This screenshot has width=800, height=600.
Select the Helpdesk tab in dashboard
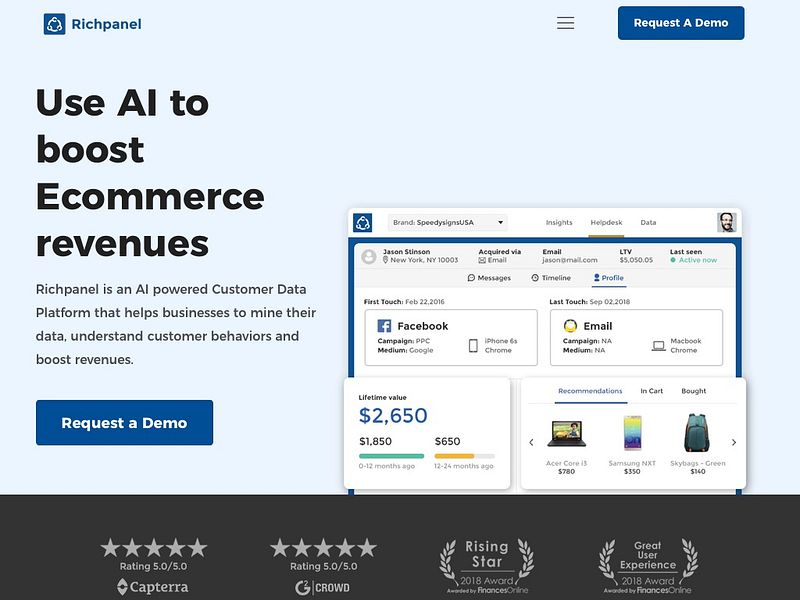tap(606, 222)
